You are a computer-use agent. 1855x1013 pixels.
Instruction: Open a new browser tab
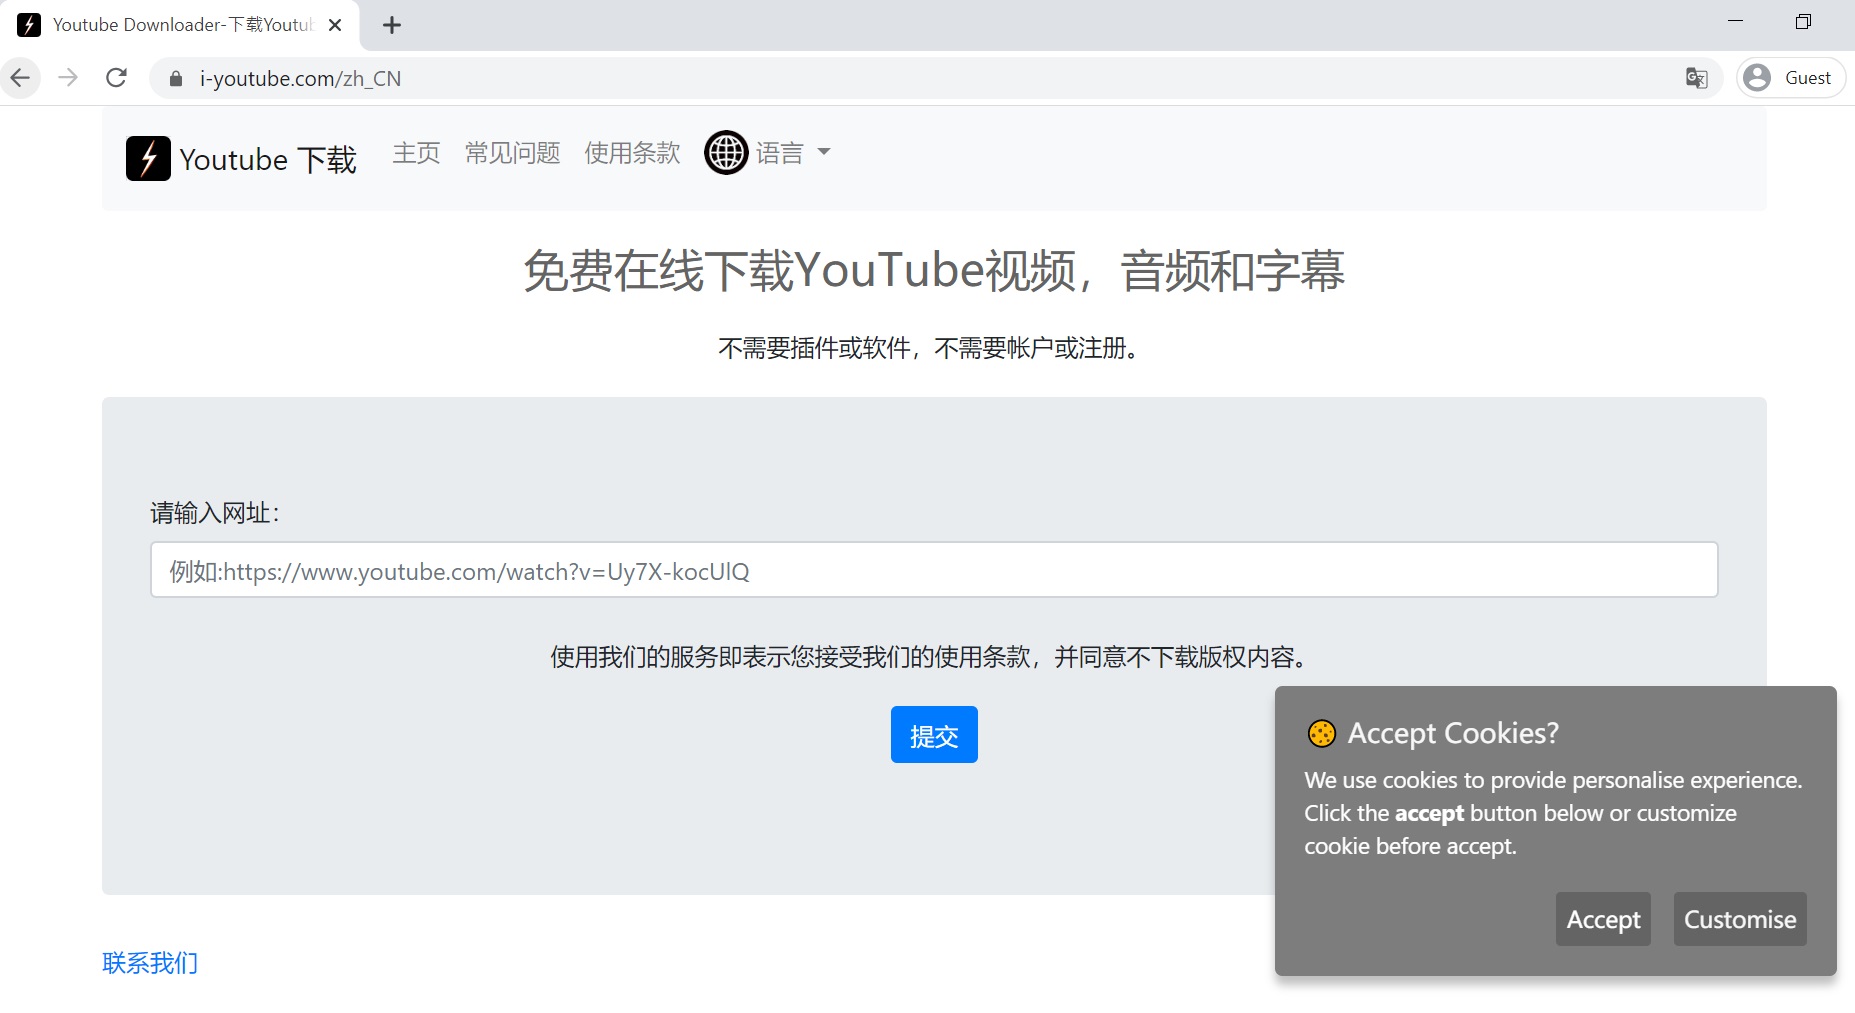(392, 25)
